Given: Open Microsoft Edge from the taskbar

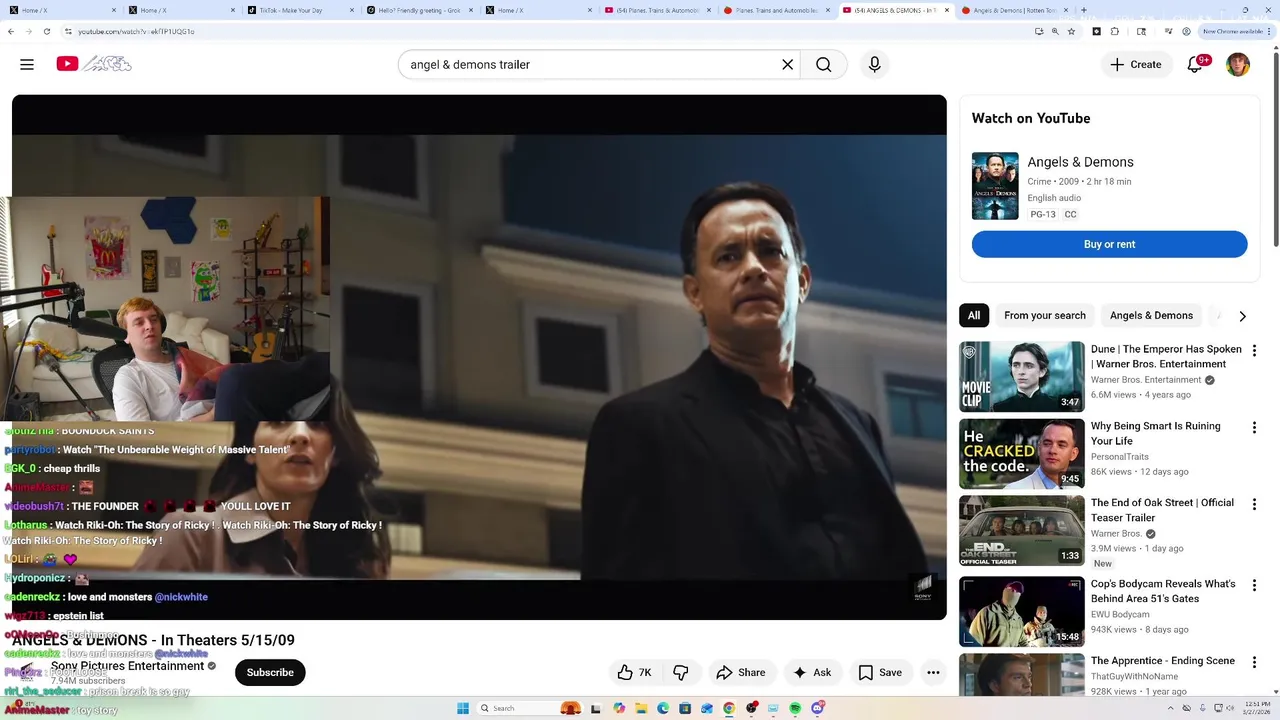Looking at the screenshot, I should (663, 708).
